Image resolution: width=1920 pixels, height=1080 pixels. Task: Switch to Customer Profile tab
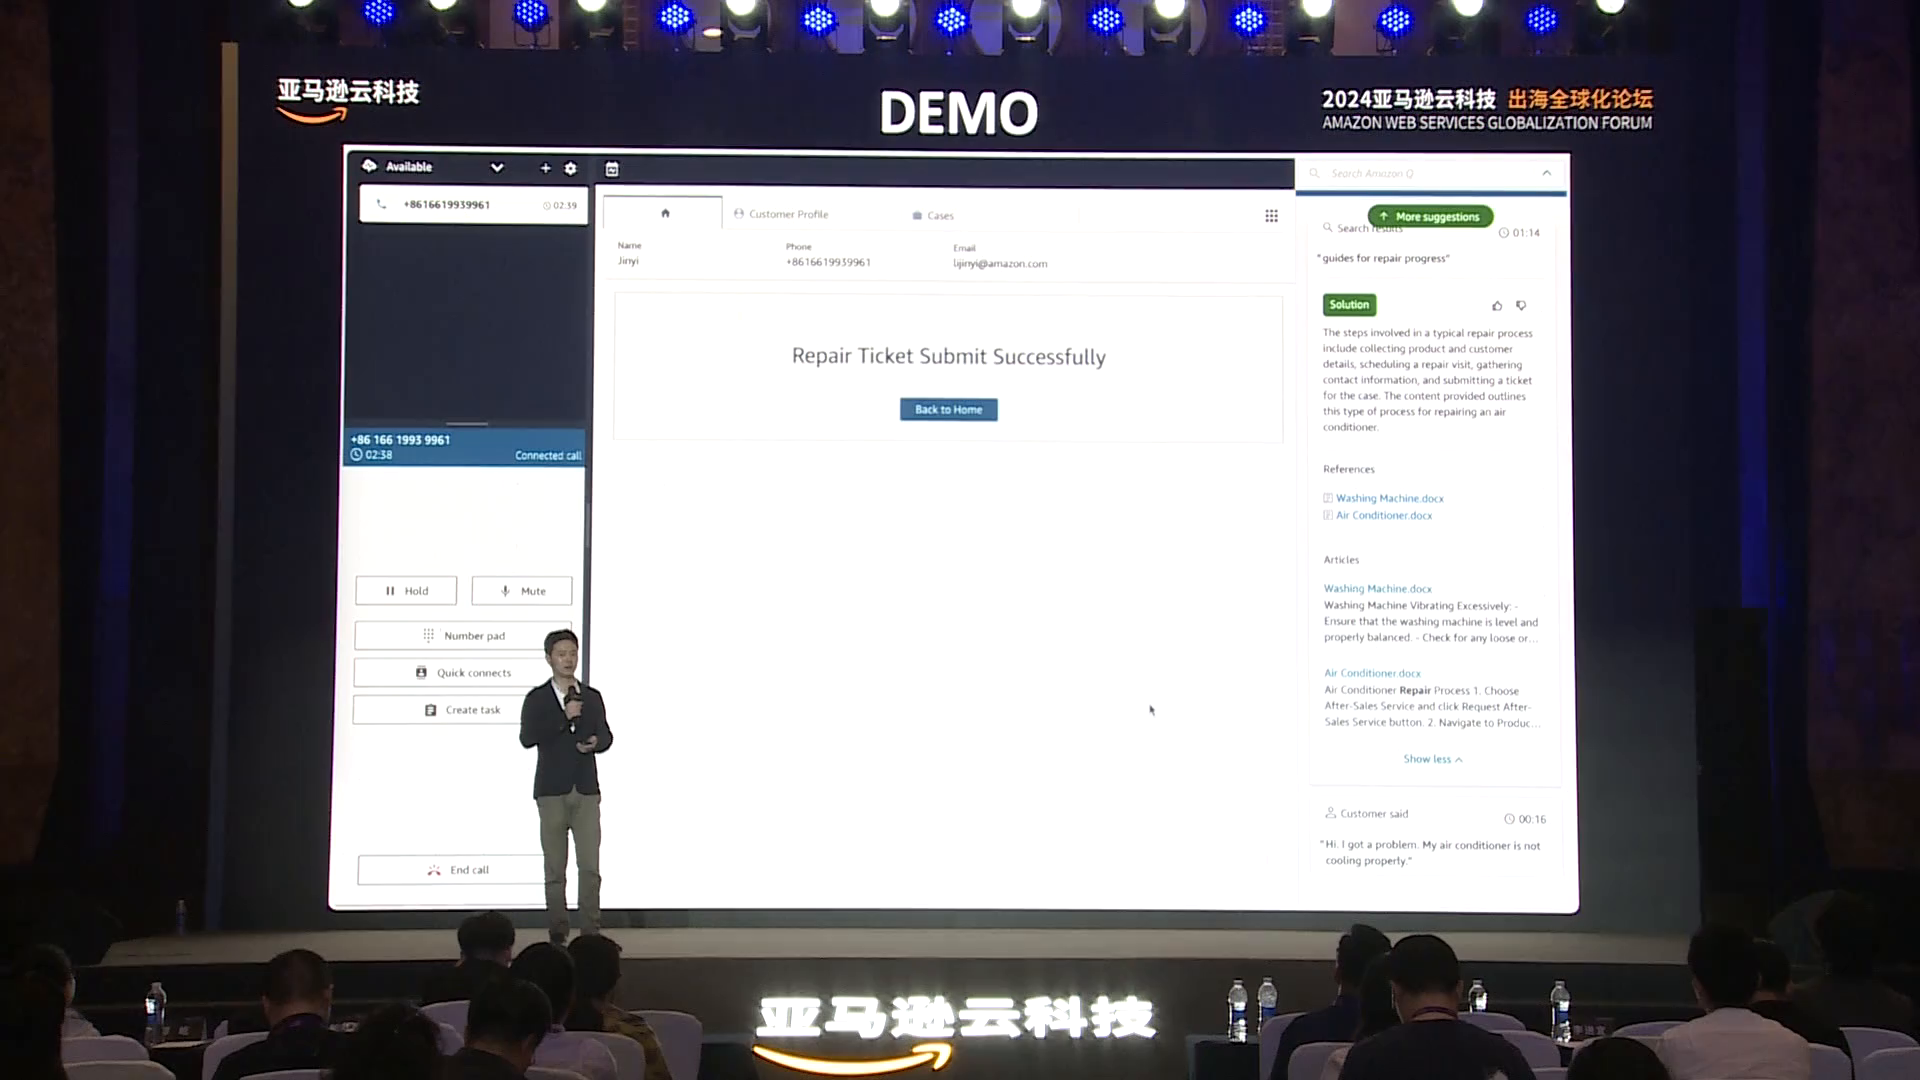781,214
